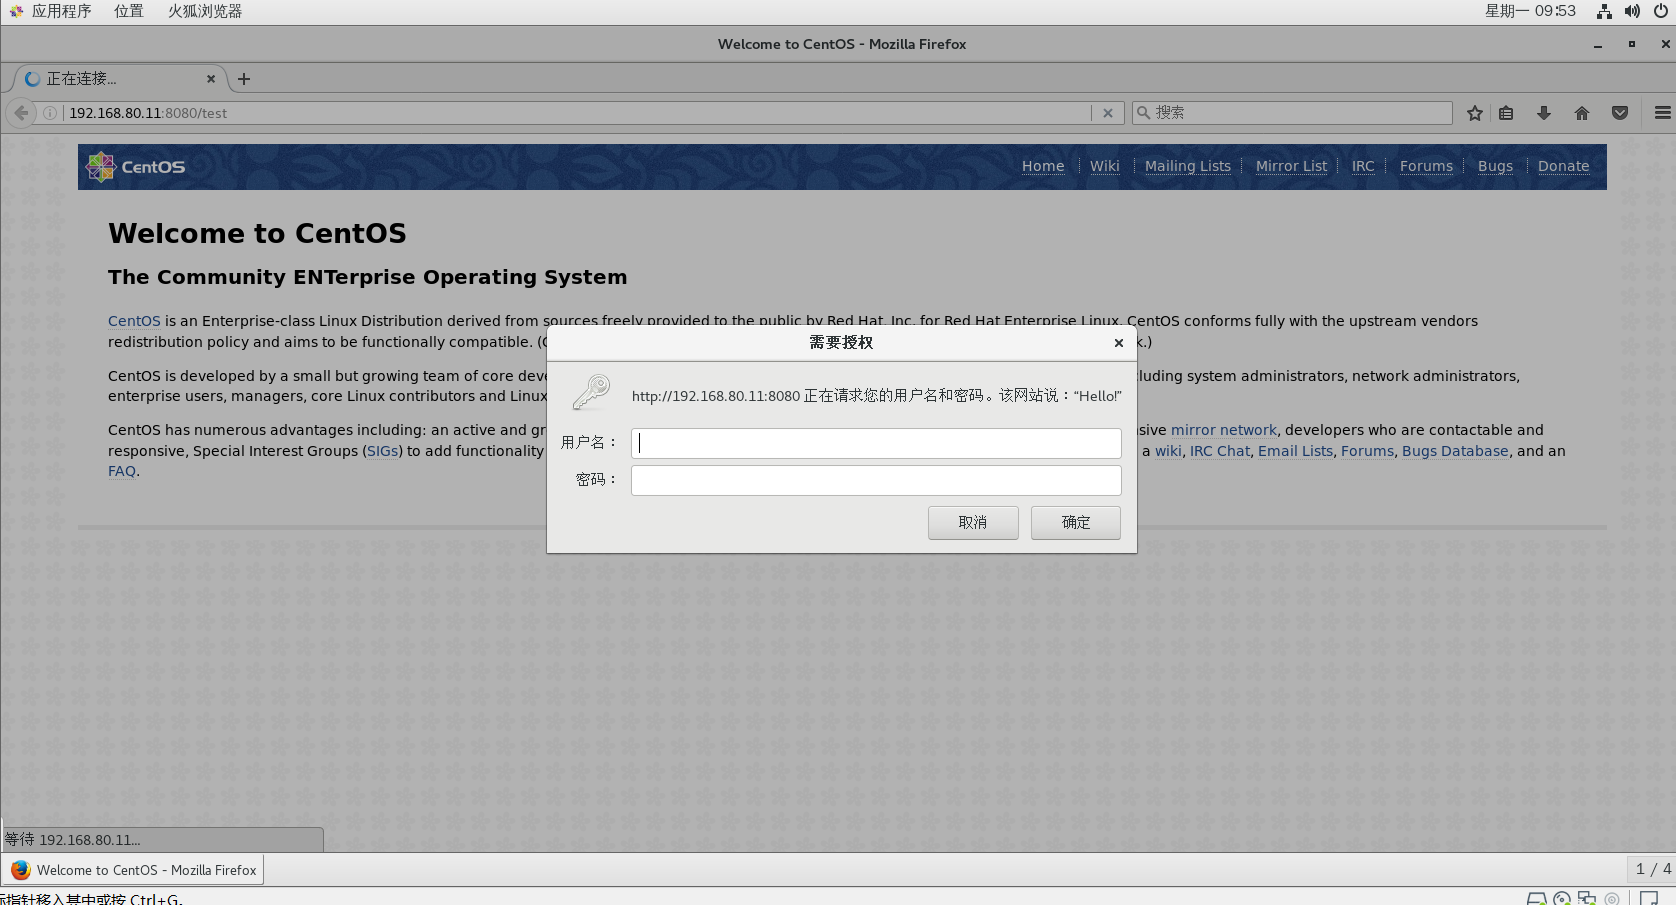This screenshot has width=1676, height=905.
Task: Click the Forums link in paragraph
Action: pyautogui.click(x=1367, y=451)
